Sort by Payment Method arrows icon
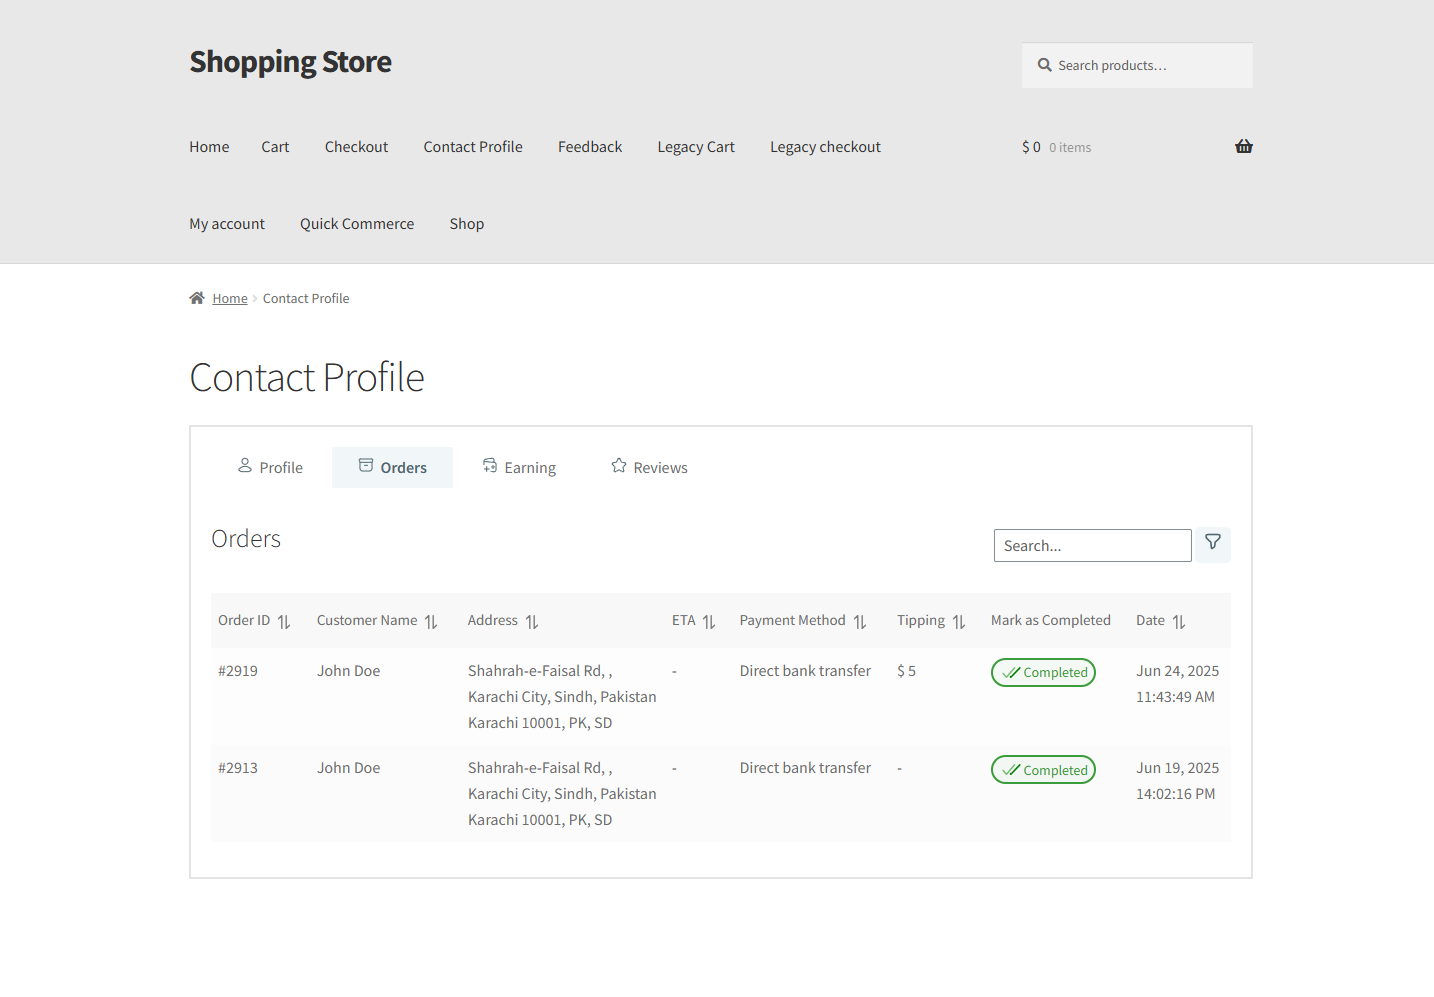1434x997 pixels. (860, 622)
